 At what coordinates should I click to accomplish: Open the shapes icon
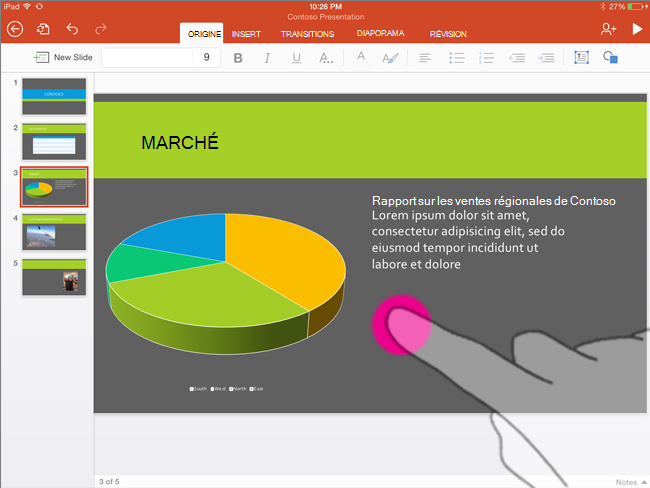[610, 57]
